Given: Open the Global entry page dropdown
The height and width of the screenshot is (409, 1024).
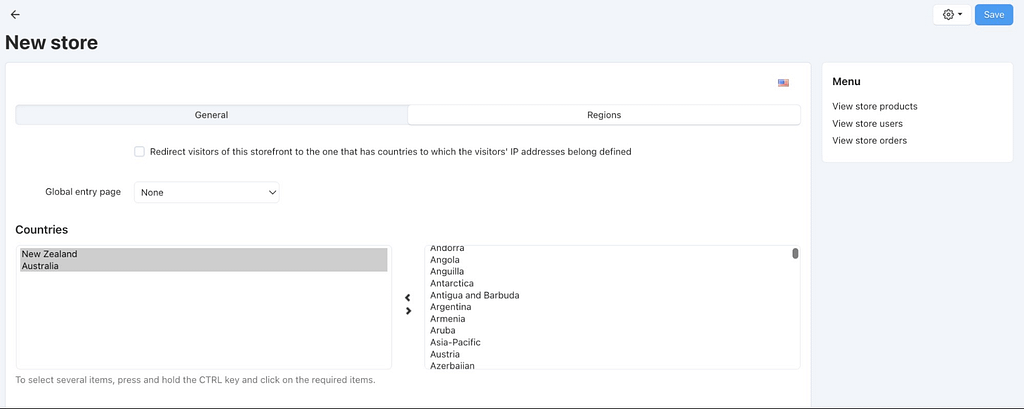Looking at the screenshot, I should (206, 193).
